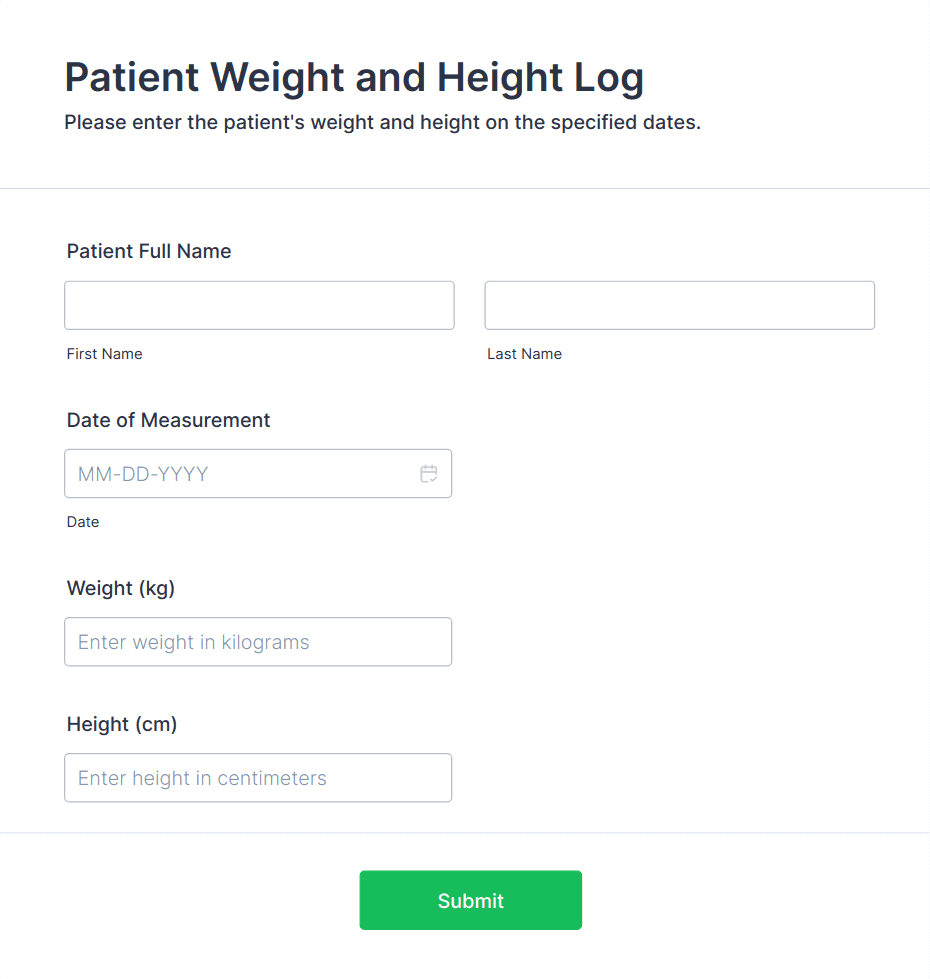Click inside the Last Name input field

tap(679, 305)
